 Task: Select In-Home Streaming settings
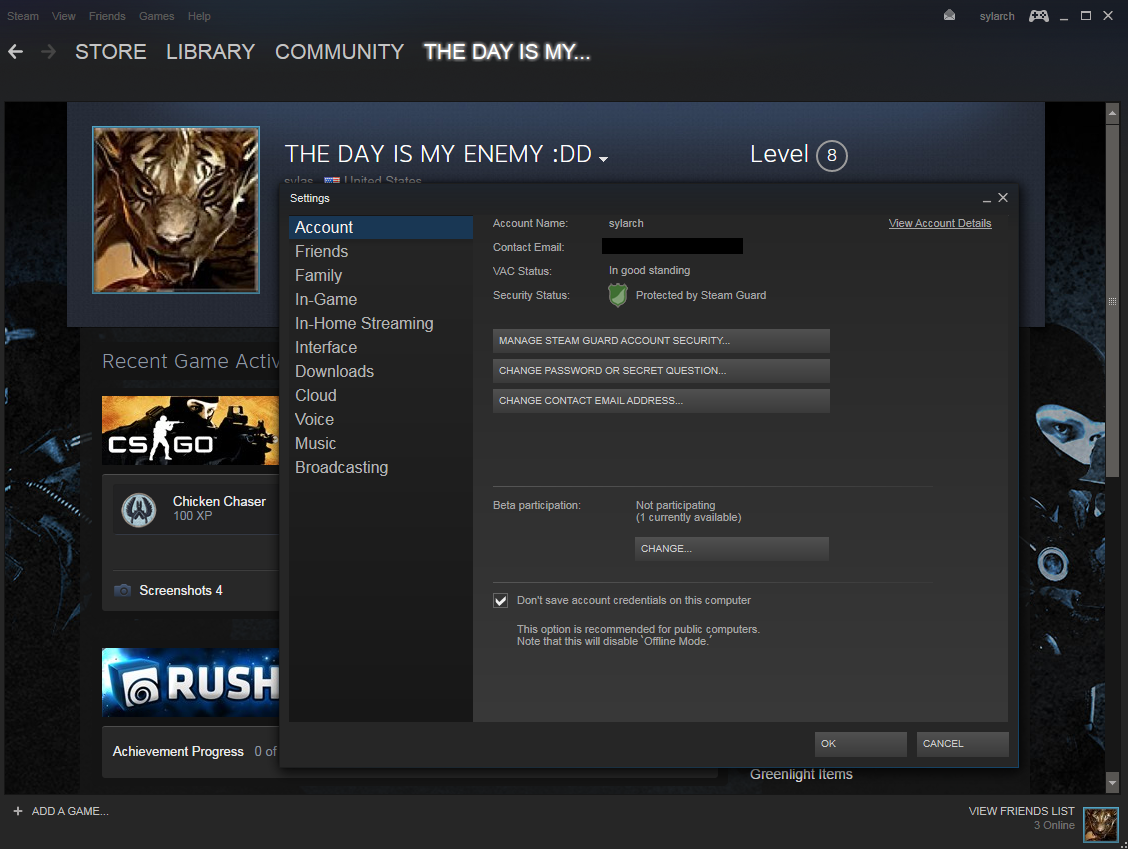pyautogui.click(x=381, y=324)
